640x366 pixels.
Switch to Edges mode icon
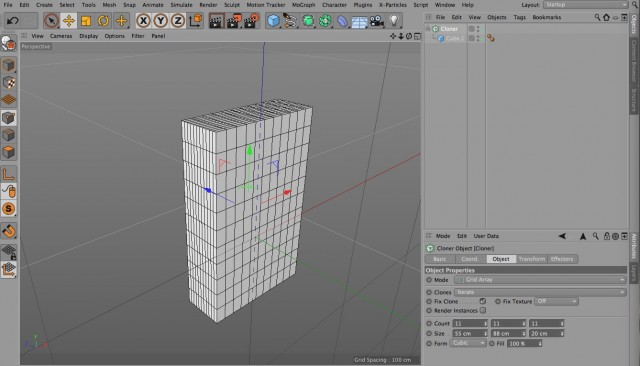point(9,135)
